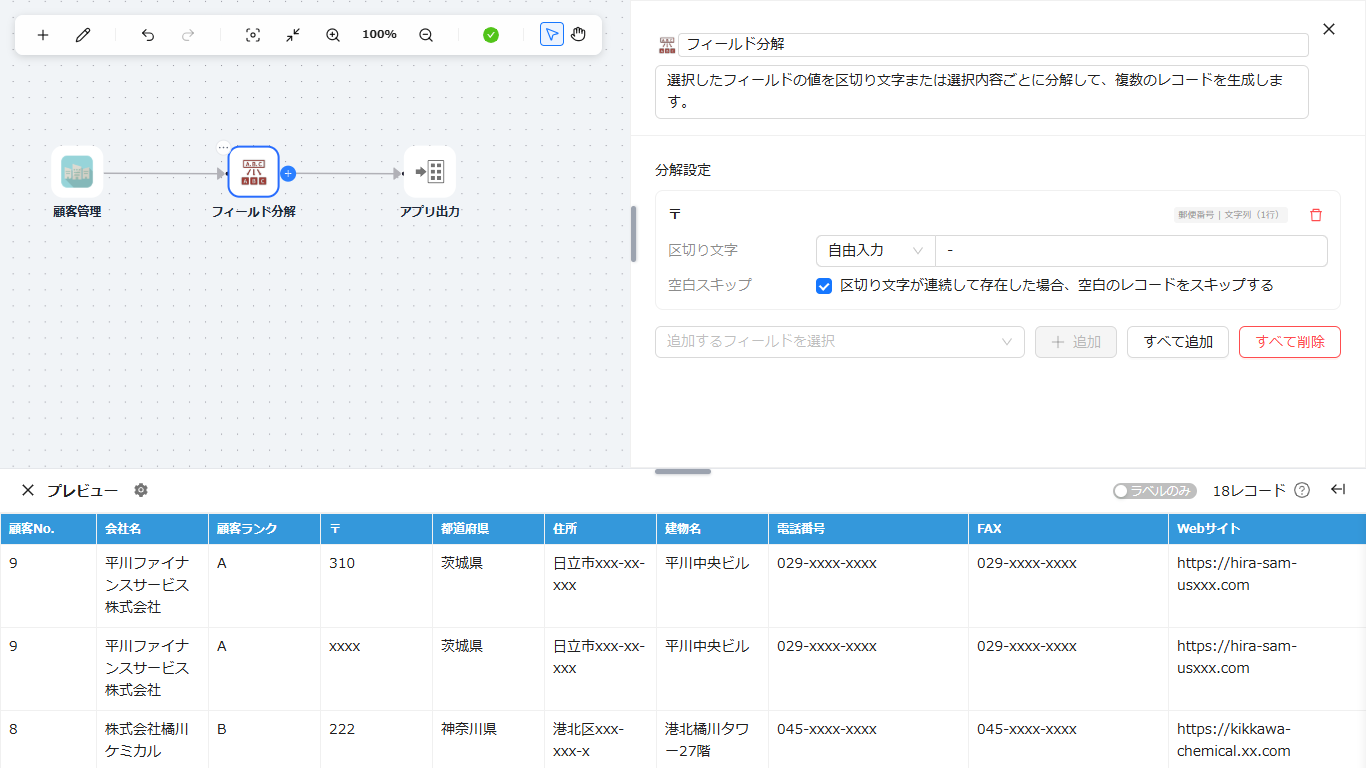Screen dimensions: 1366x768
Task: Click the cell with postal value 310
Action: pyautogui.click(x=376, y=586)
